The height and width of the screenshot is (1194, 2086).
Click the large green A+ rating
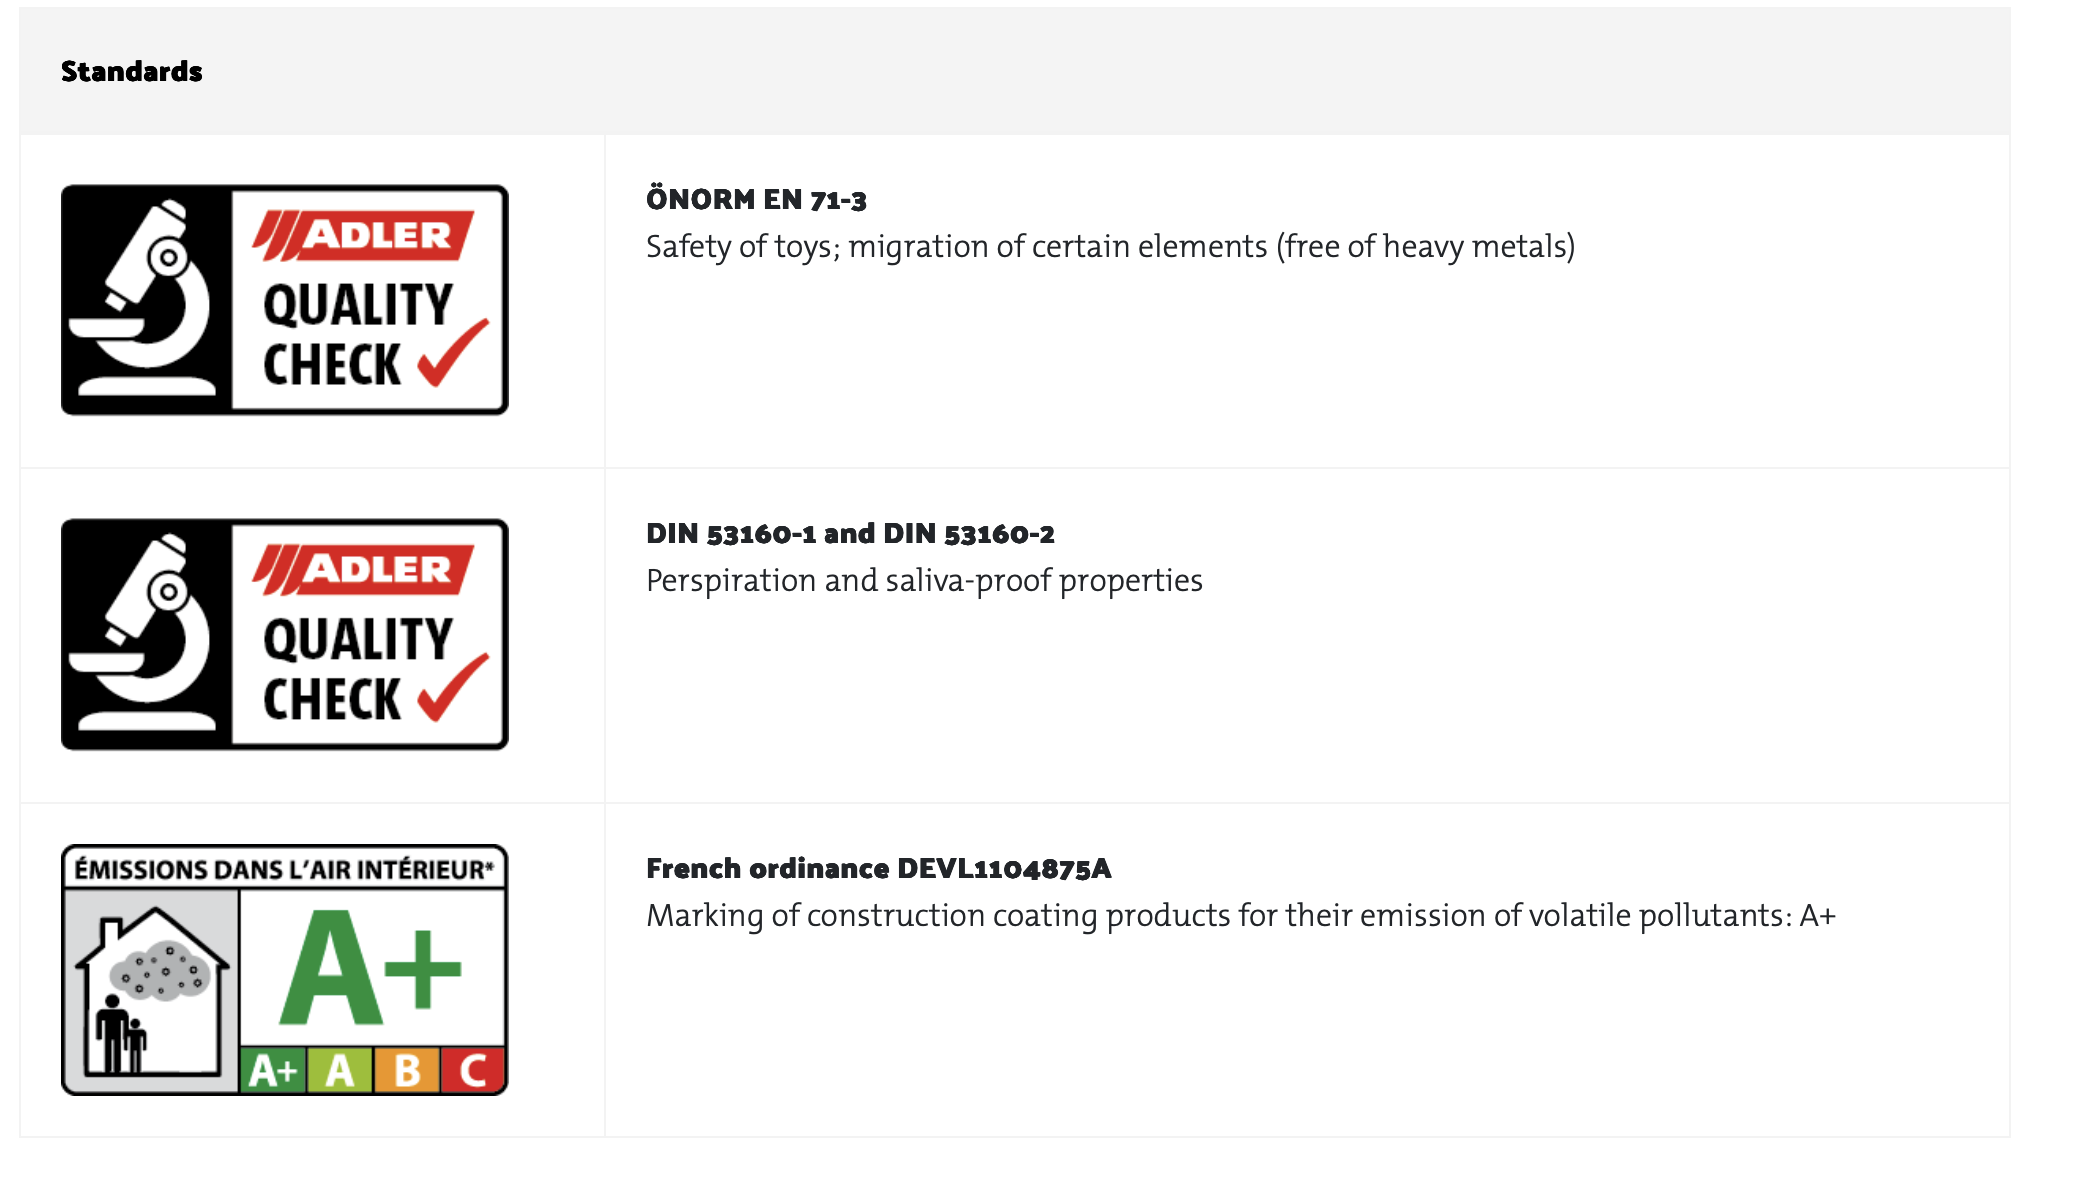(x=370, y=968)
